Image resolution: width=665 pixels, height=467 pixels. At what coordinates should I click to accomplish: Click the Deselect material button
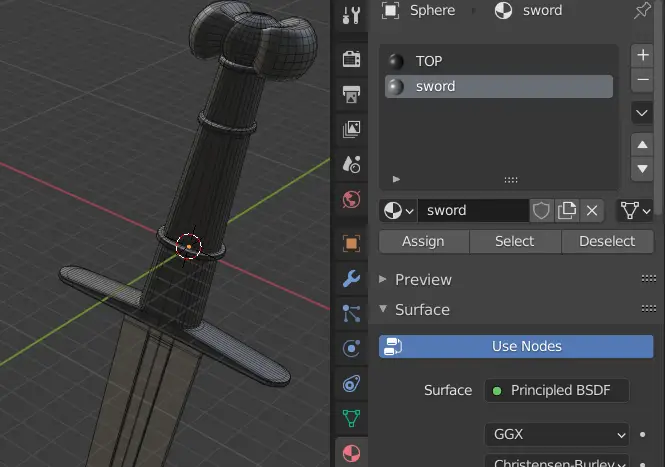pos(607,241)
